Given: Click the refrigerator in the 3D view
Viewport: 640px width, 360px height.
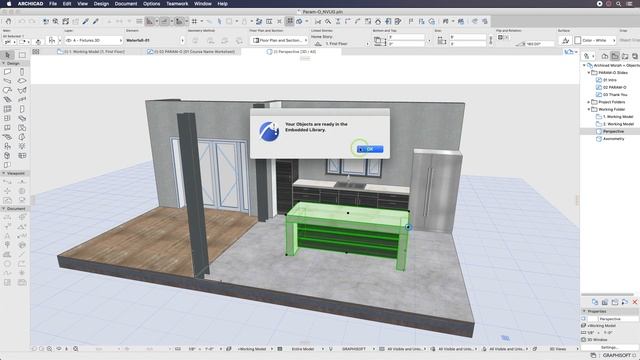Looking at the screenshot, I should (436, 191).
